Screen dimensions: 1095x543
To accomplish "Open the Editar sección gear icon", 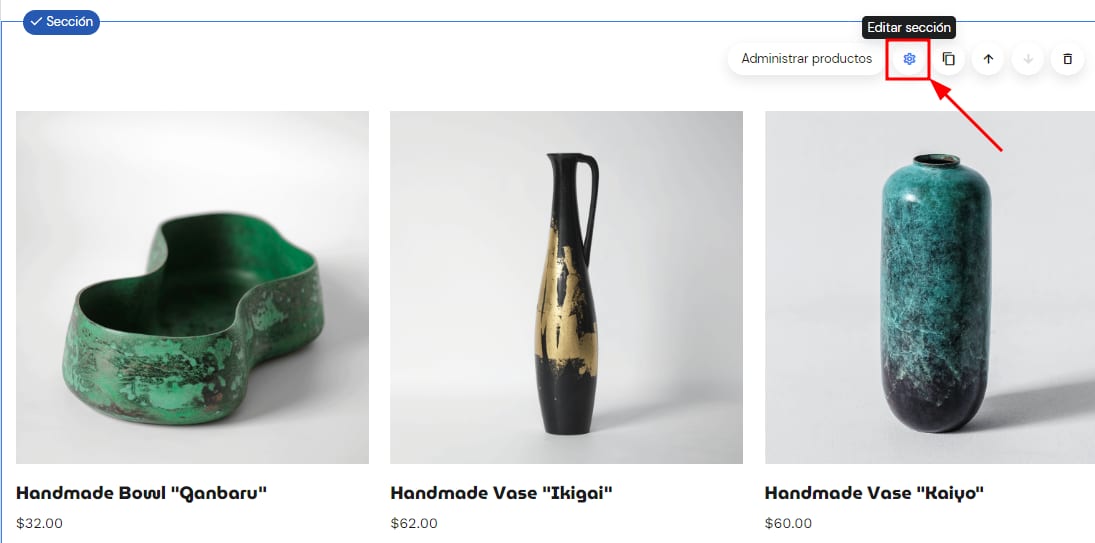I will (909, 59).
